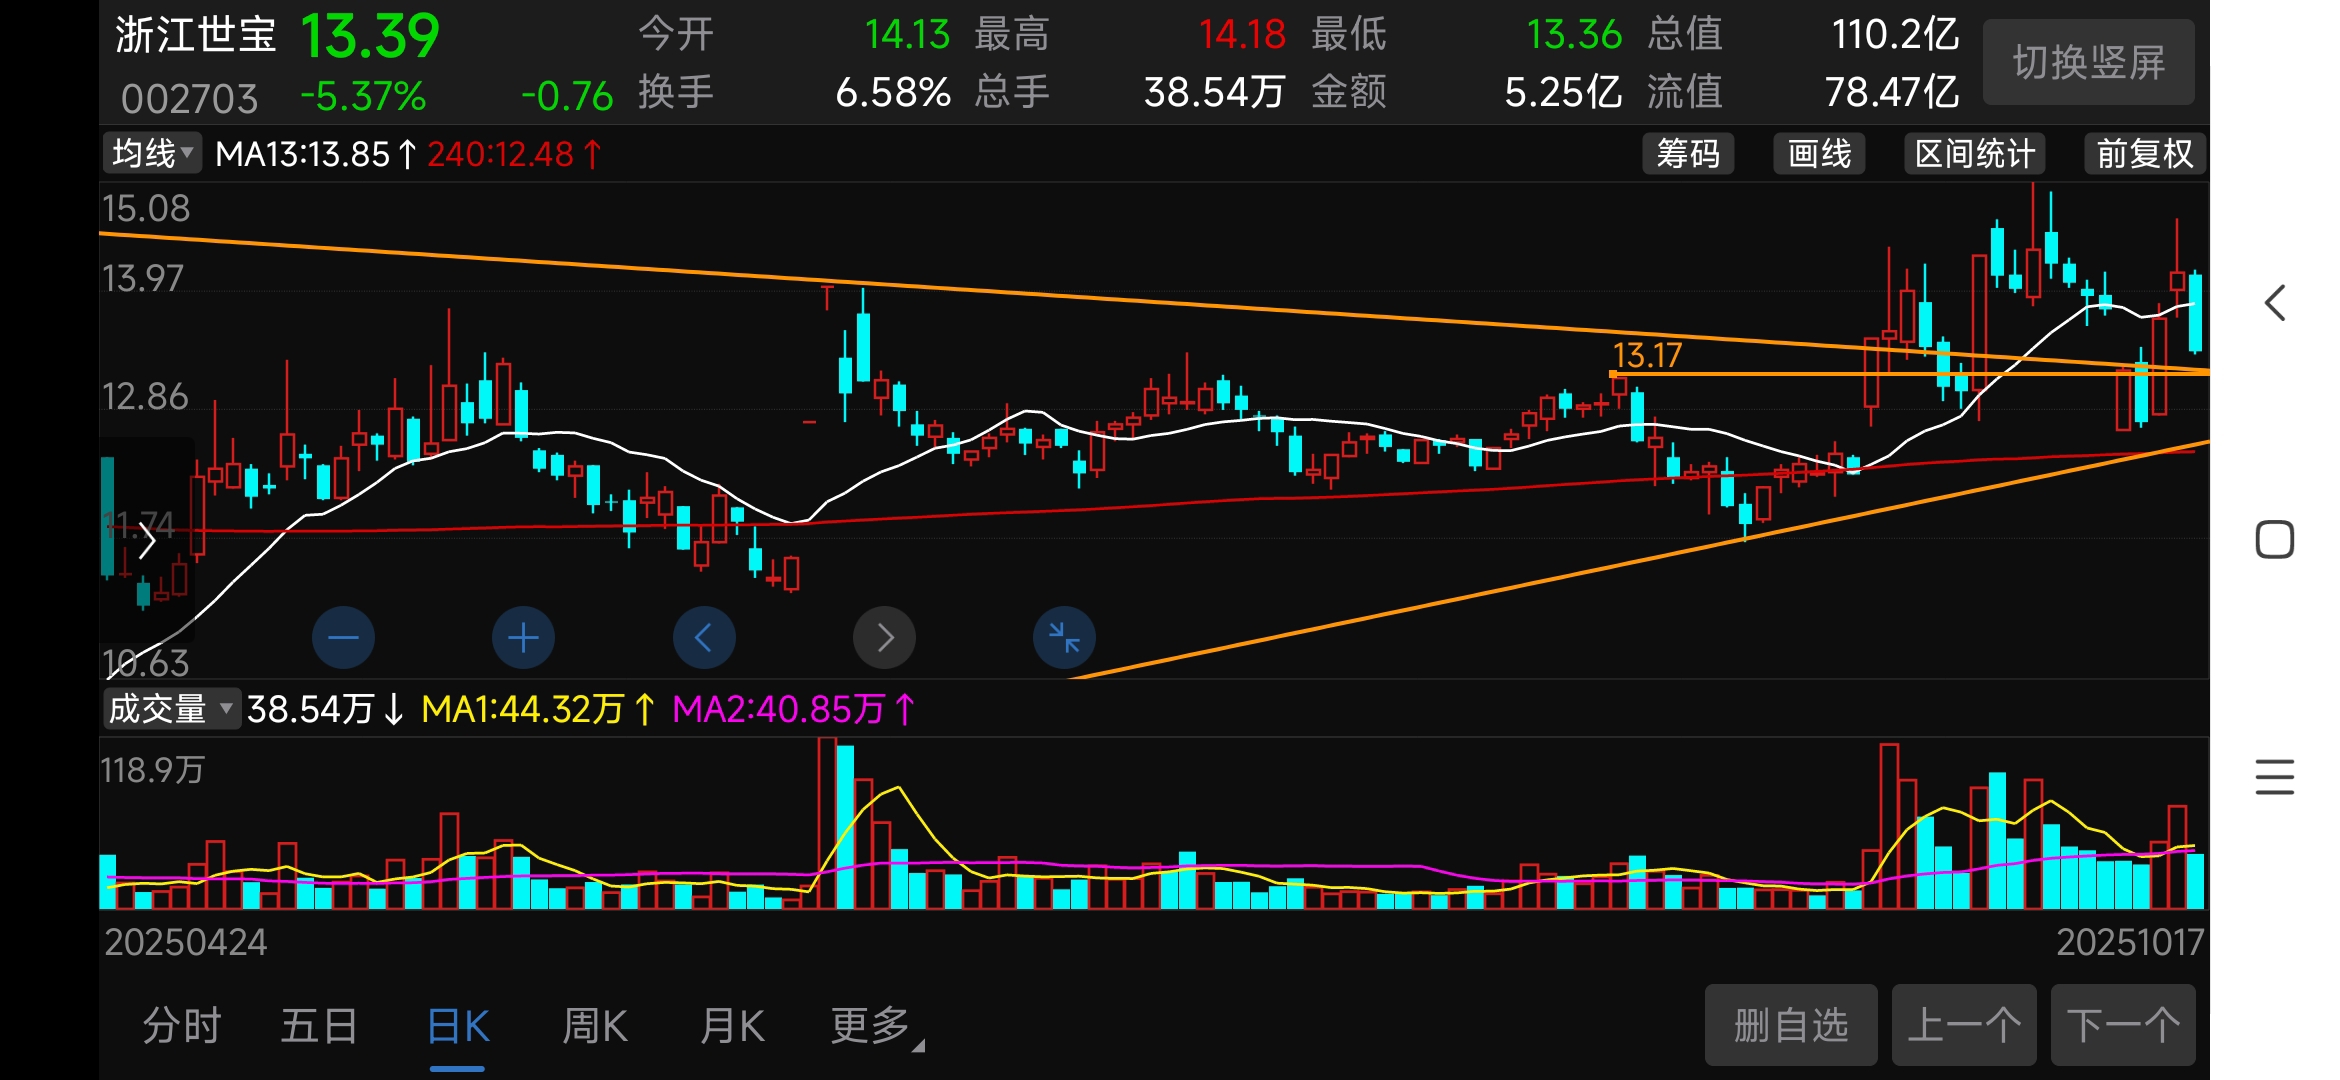The height and width of the screenshot is (1080, 2340).
Task: Toggle 前复权 price adjustment mode
Action: (x=2144, y=154)
